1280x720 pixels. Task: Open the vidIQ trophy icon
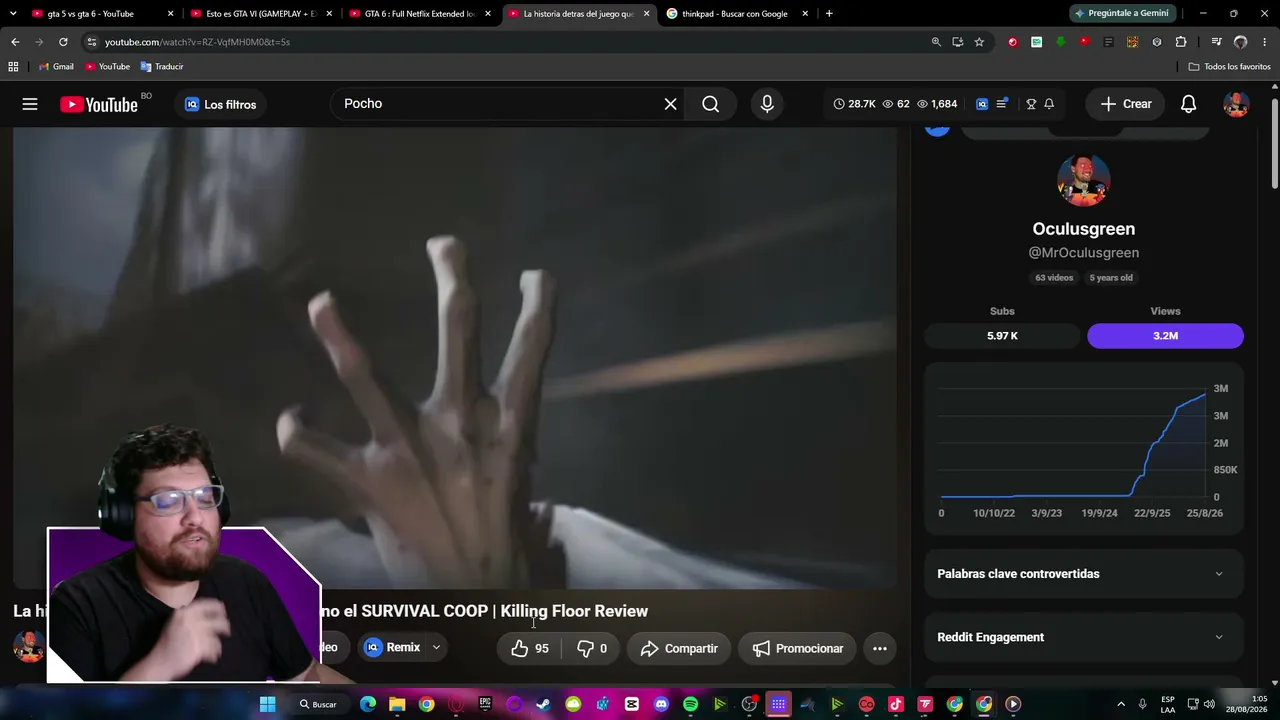[x=1031, y=104]
